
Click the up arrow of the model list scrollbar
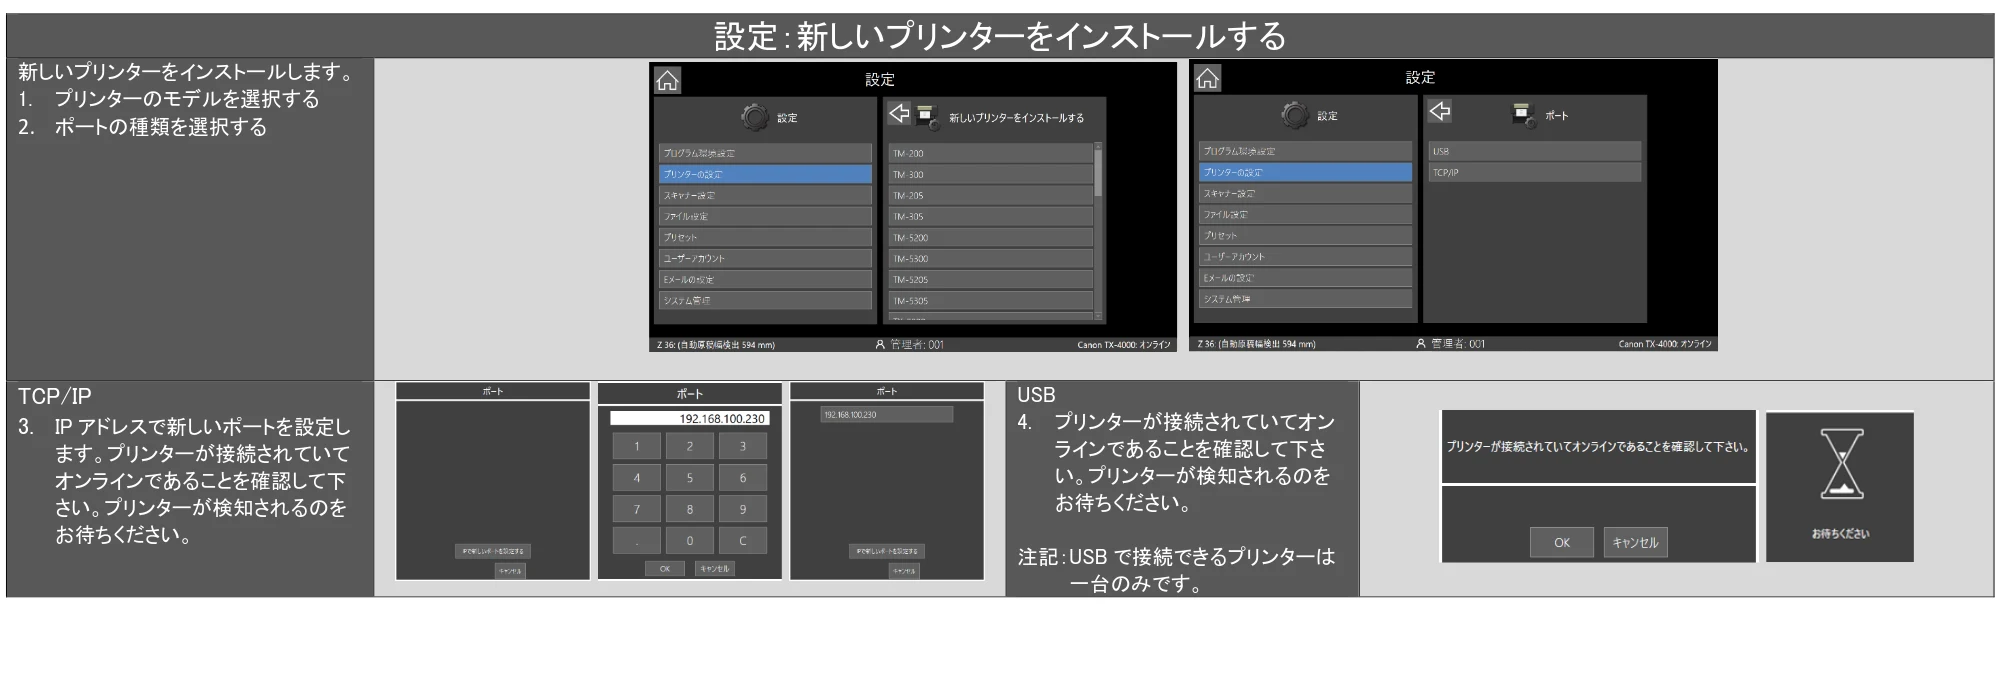(x=1099, y=147)
